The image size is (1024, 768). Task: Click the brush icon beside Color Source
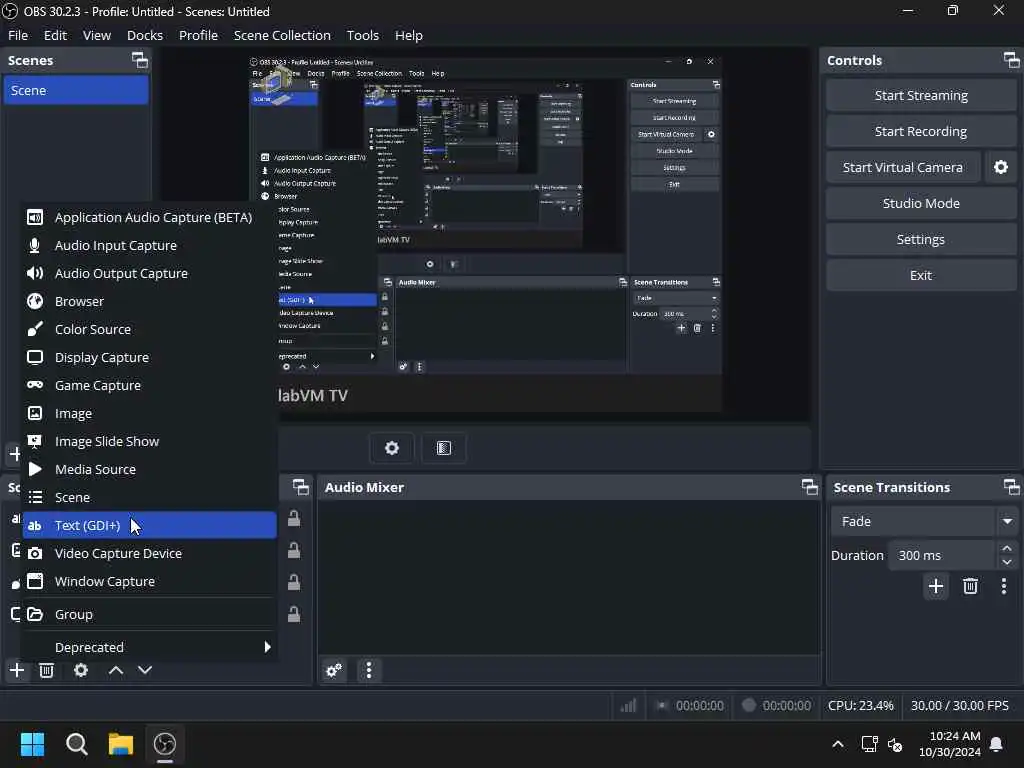coord(35,329)
